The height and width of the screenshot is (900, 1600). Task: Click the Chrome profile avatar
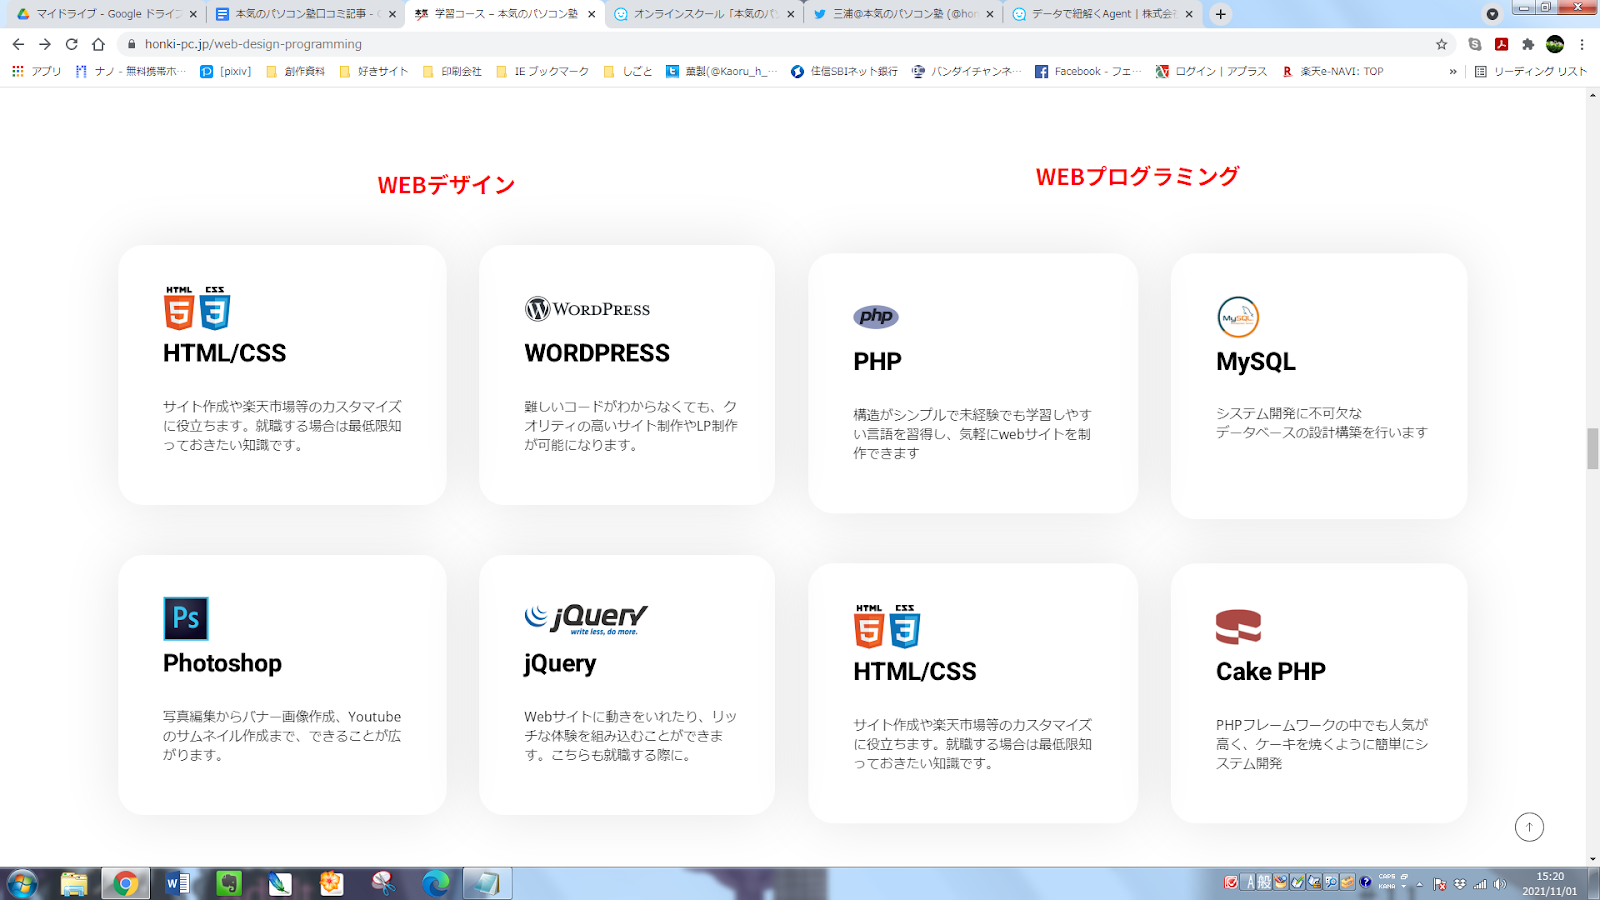[x=1555, y=44]
